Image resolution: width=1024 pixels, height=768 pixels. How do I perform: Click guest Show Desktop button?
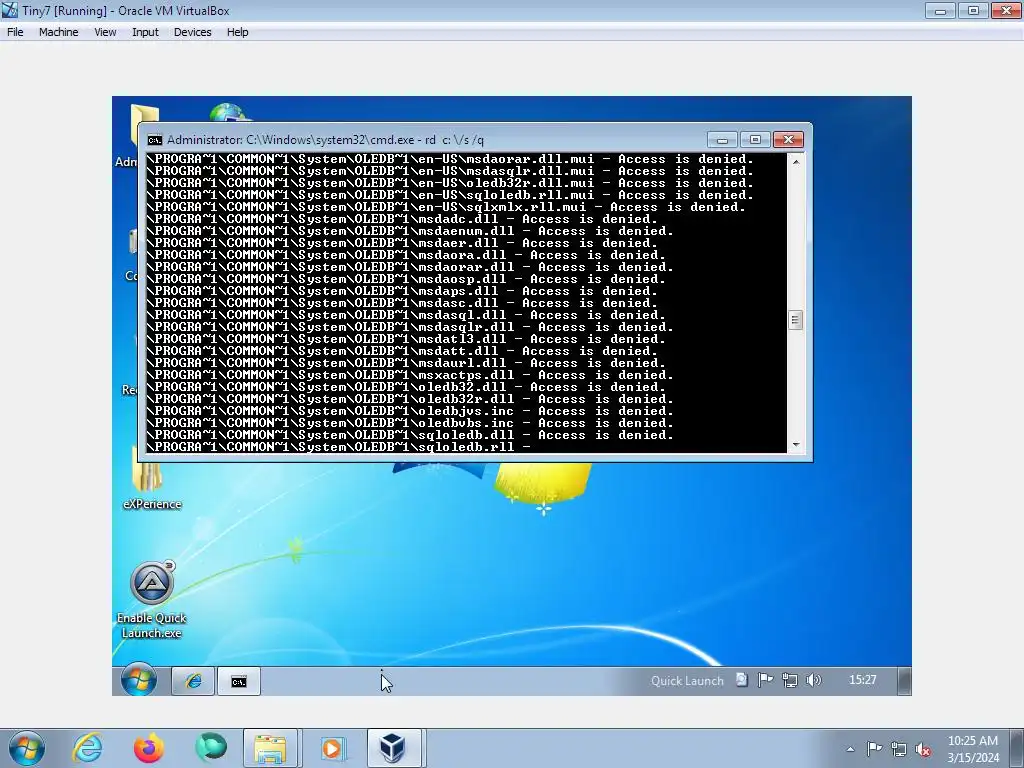(904, 681)
